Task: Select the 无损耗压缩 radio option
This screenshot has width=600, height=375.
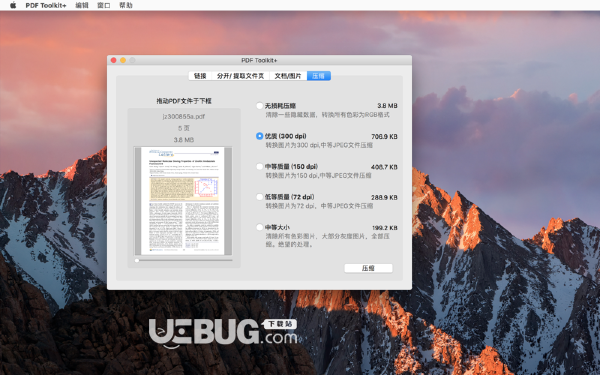Action: pyautogui.click(x=259, y=106)
